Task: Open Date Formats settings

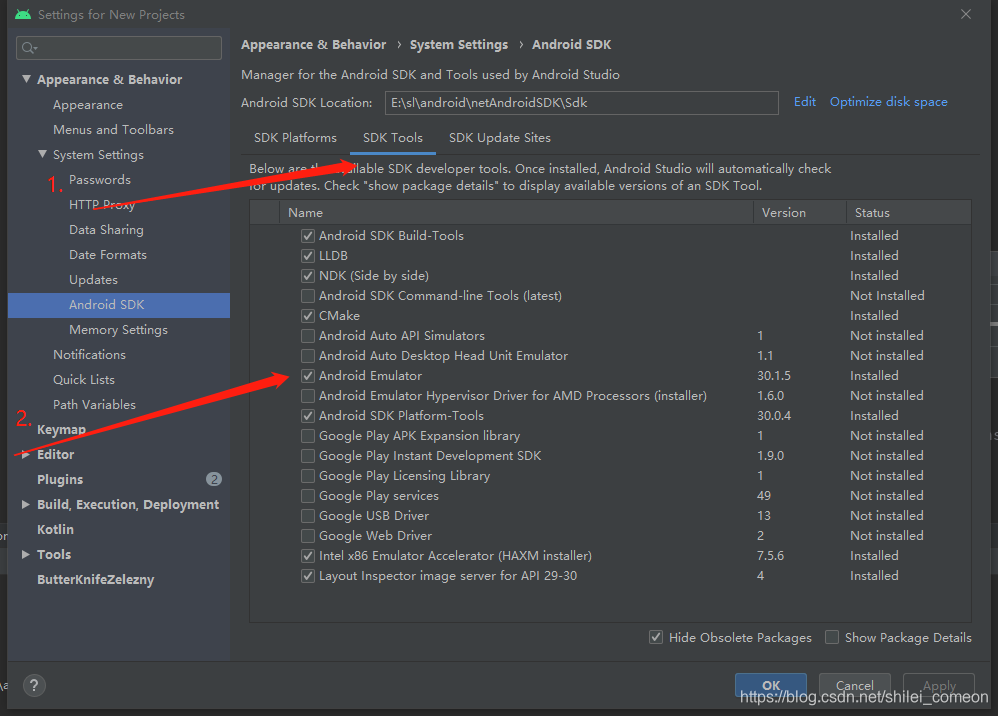Action: [108, 255]
